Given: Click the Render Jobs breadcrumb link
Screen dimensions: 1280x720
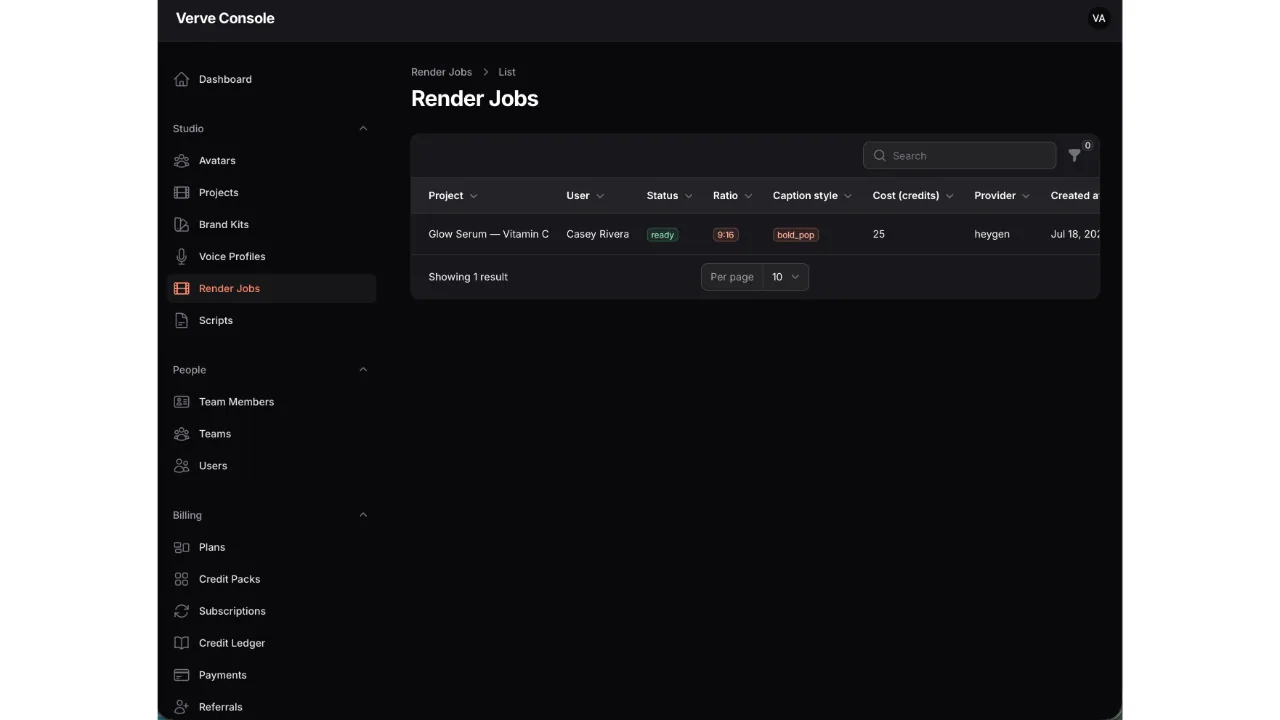Looking at the screenshot, I should click(441, 72).
